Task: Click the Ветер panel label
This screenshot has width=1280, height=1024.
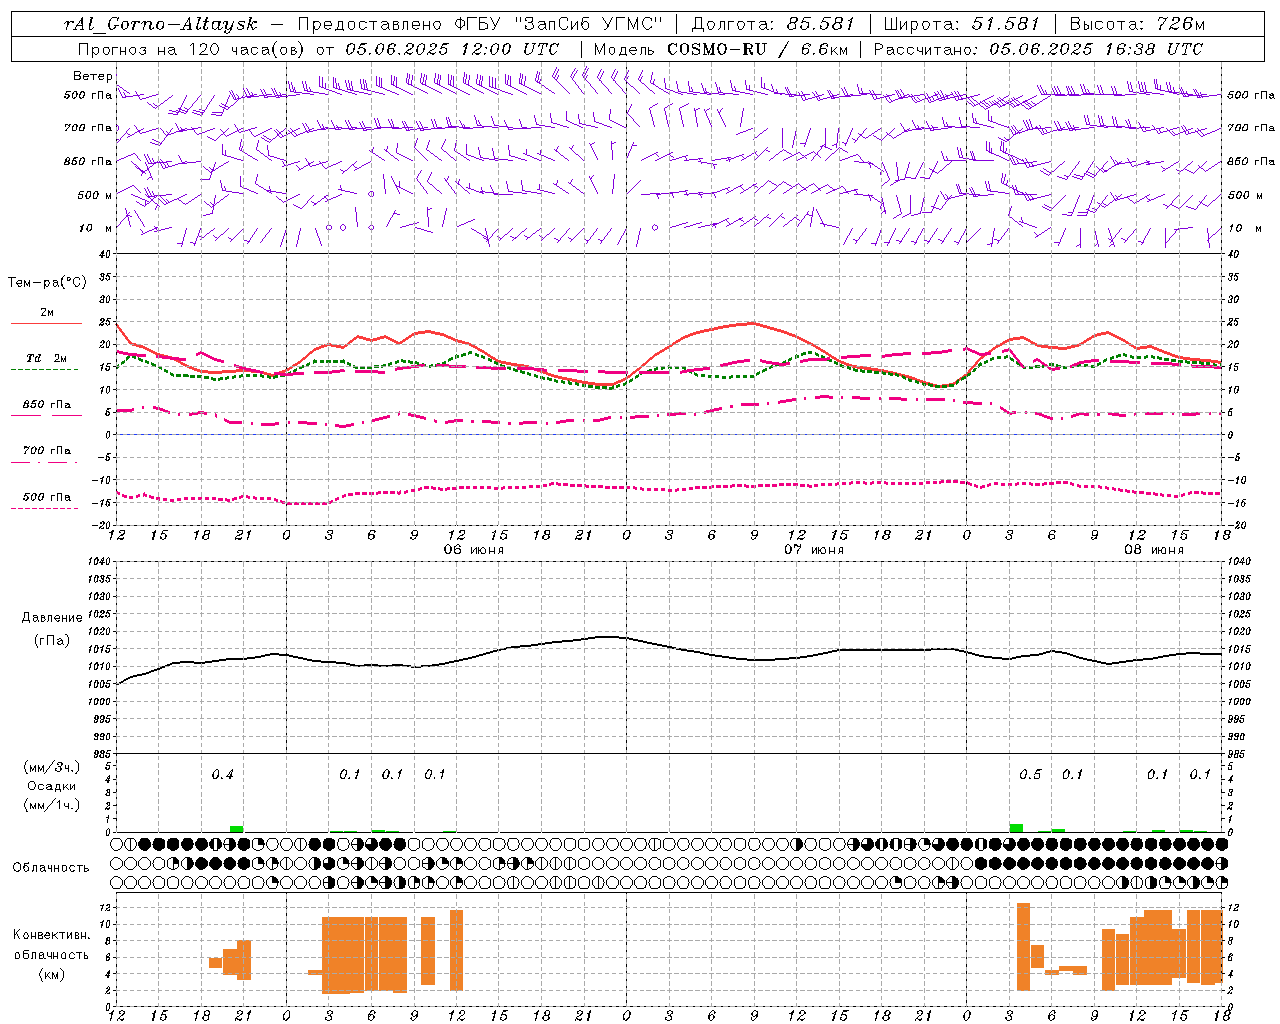Action: click(x=92, y=76)
